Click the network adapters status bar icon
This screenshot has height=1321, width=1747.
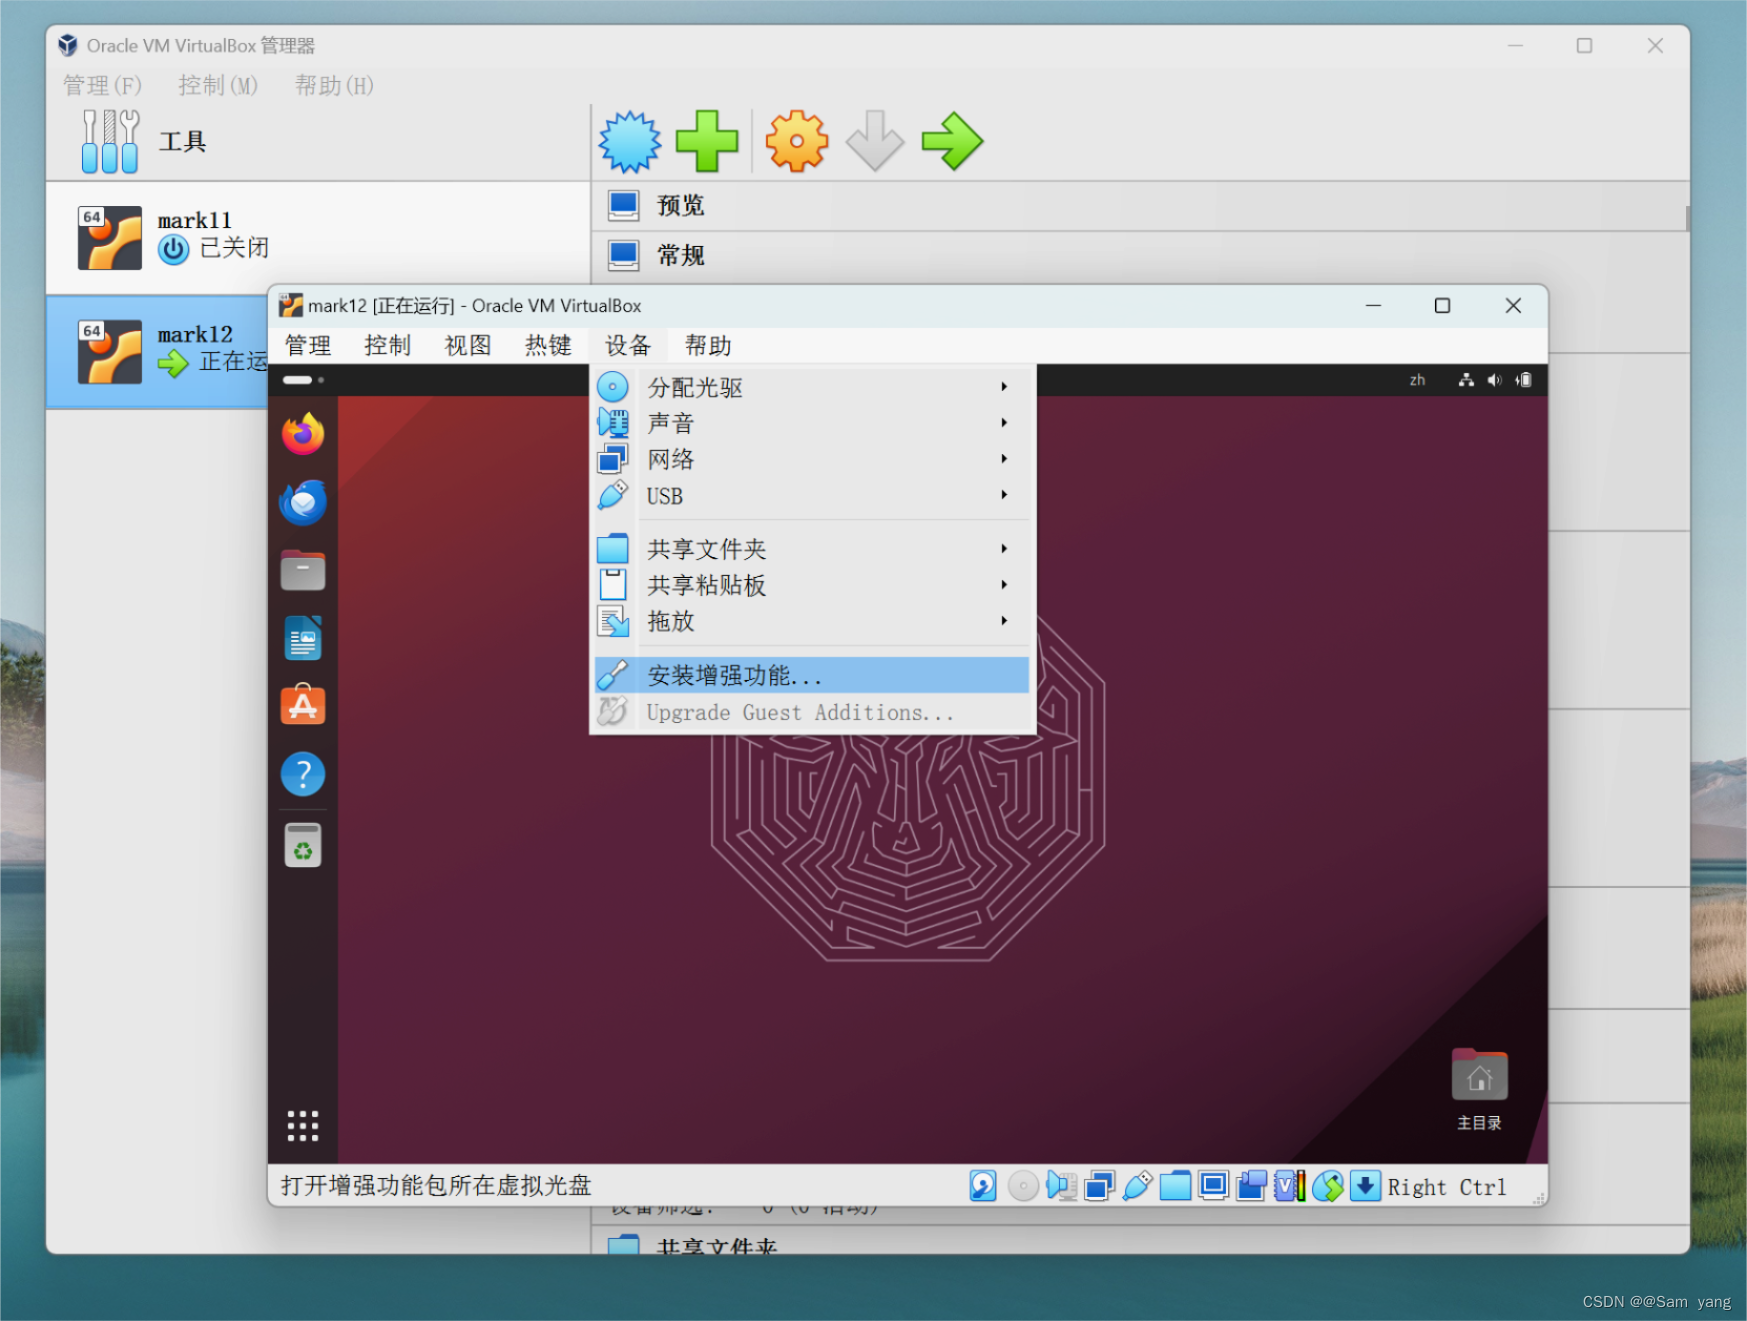[x=1099, y=1186]
